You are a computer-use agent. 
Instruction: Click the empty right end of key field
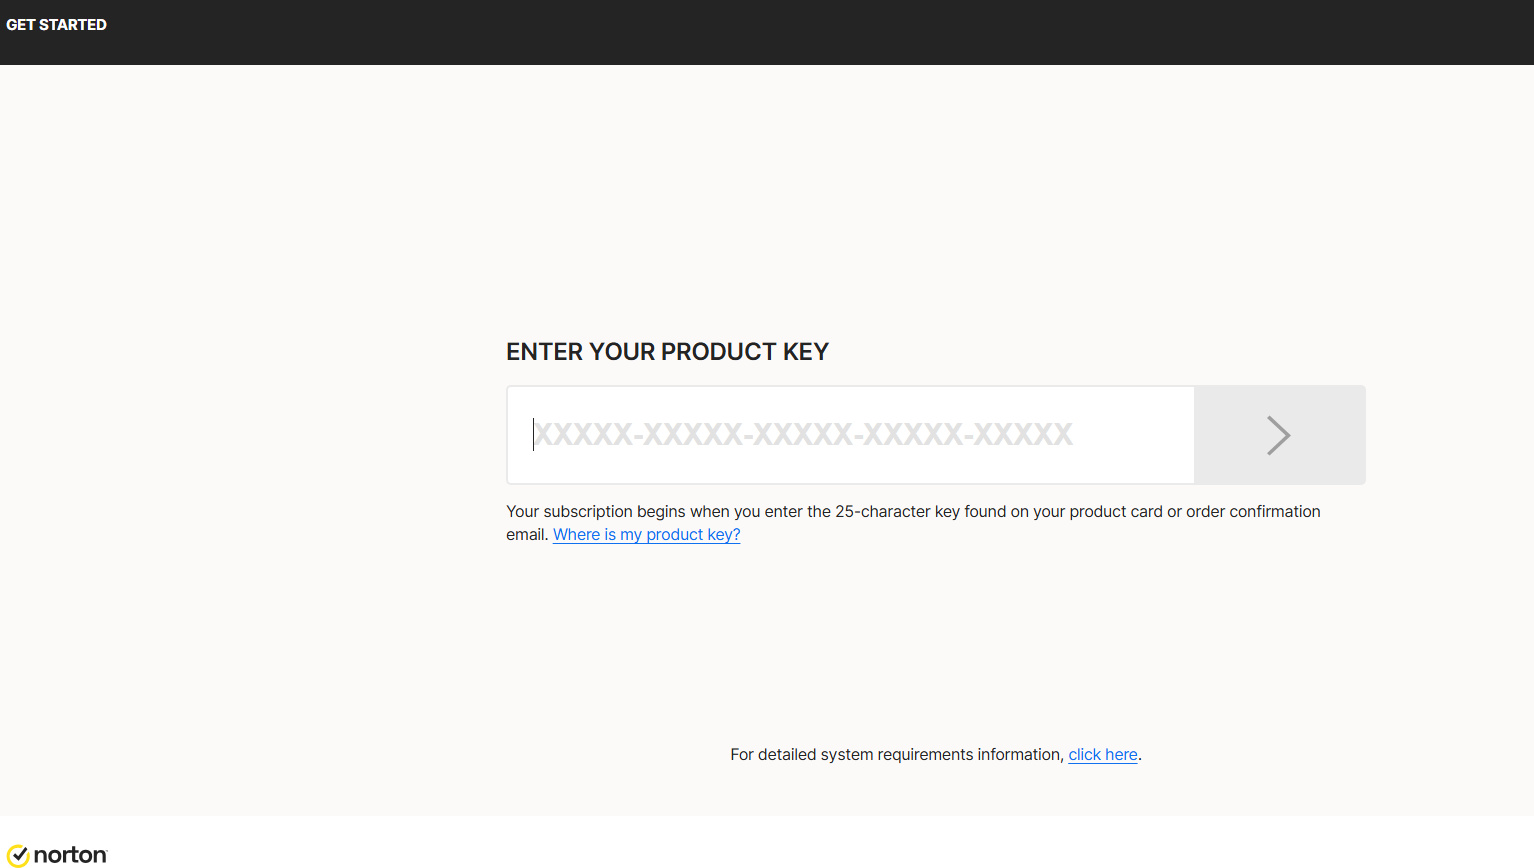[1140, 435]
